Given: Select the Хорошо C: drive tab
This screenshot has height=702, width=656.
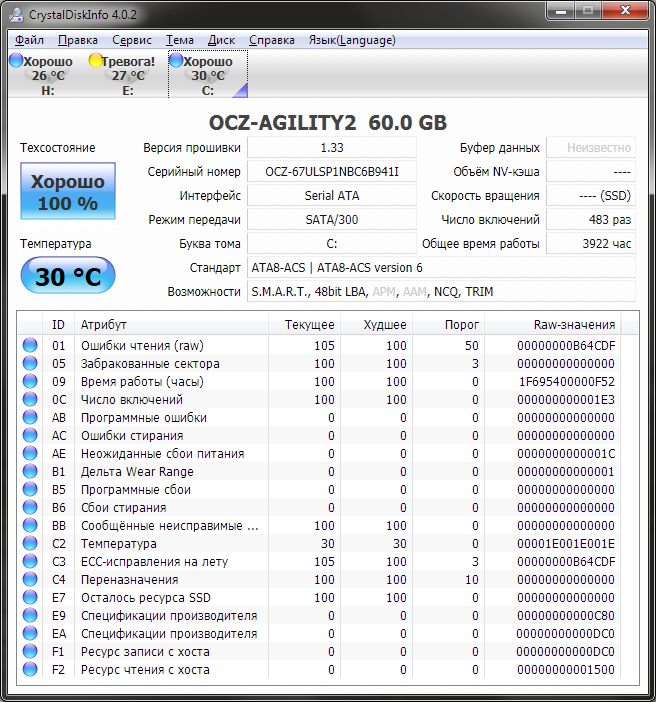Looking at the screenshot, I should tap(207, 75).
